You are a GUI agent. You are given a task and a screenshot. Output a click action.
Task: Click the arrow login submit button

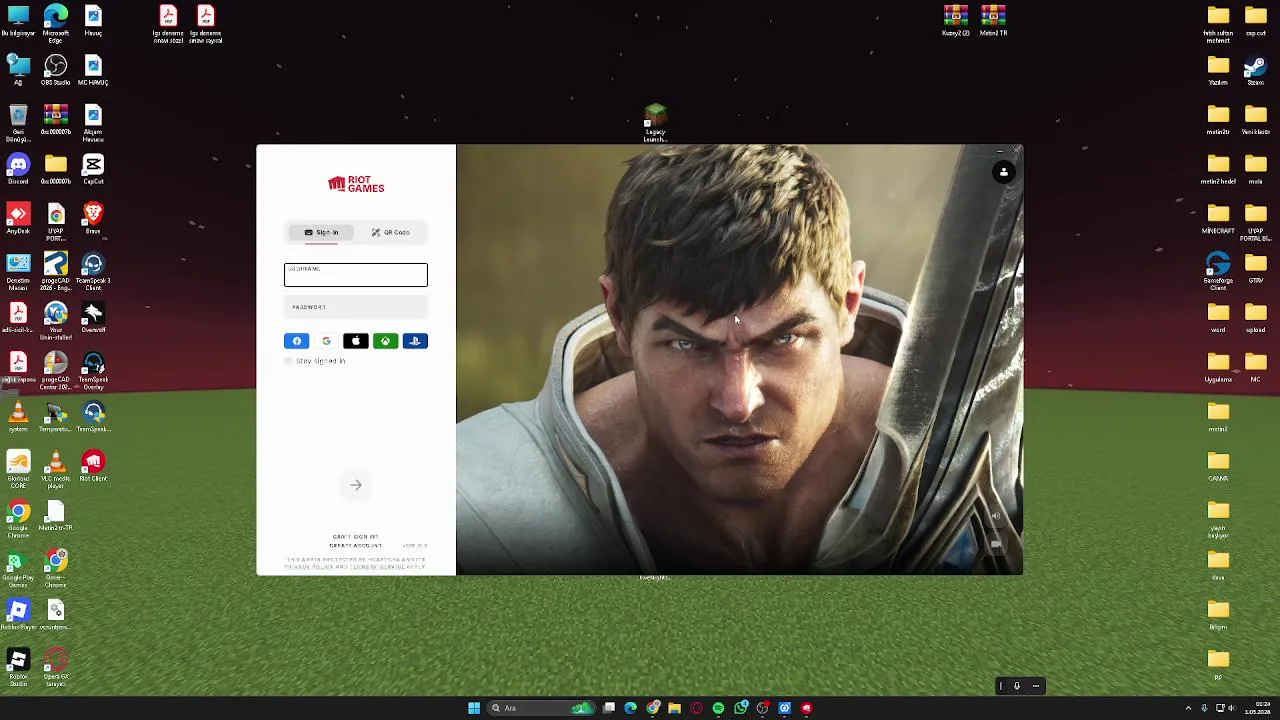coord(356,485)
